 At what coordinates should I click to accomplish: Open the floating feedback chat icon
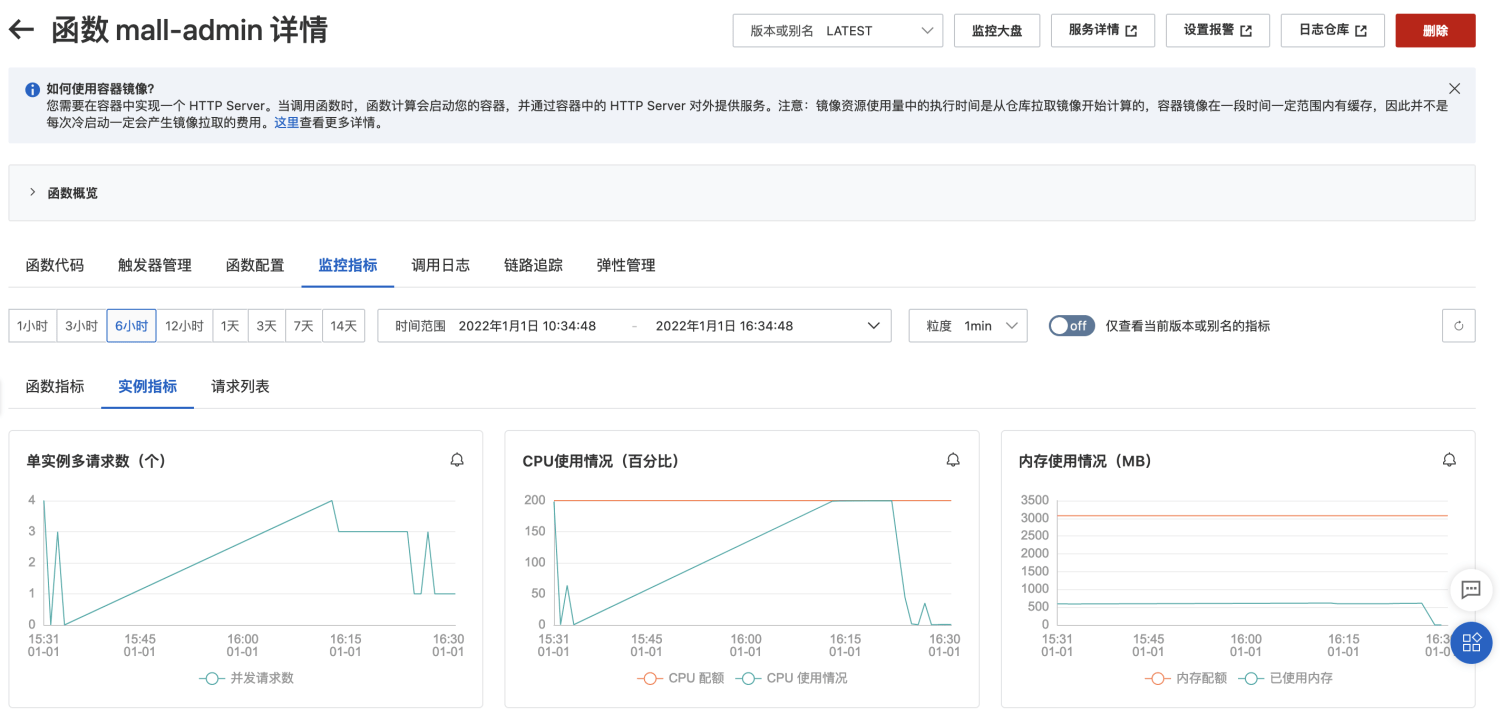[x=1470, y=590]
